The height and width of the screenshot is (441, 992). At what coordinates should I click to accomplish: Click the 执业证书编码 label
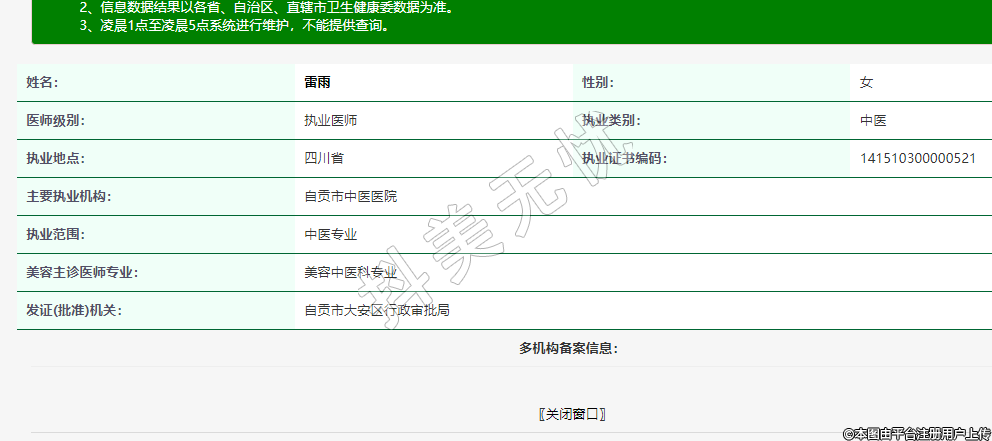tap(624, 159)
